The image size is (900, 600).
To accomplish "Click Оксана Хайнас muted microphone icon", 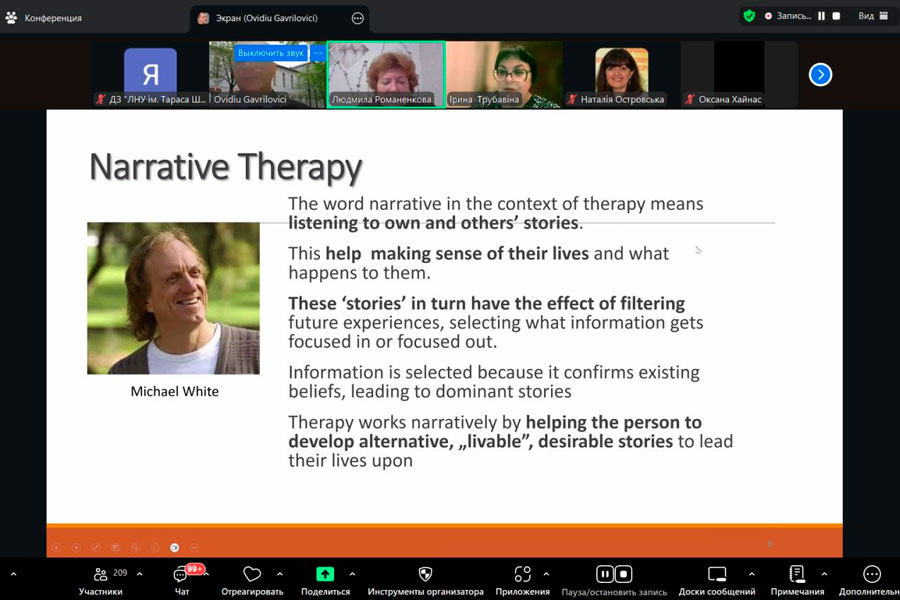I will pos(690,99).
